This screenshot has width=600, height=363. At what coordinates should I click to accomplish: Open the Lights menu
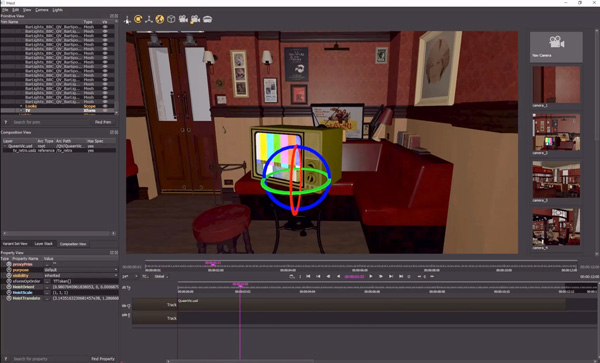58,10
